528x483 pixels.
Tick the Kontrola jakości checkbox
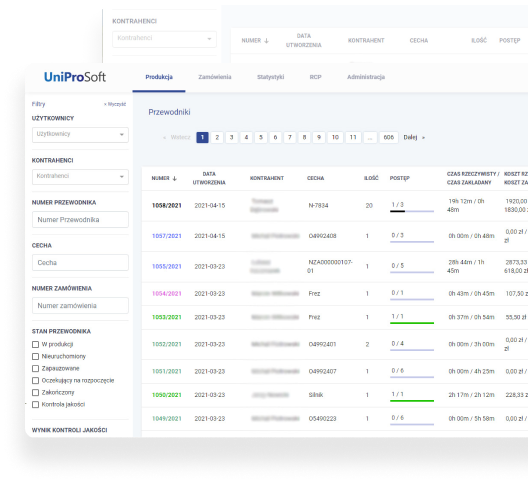click(x=35, y=405)
